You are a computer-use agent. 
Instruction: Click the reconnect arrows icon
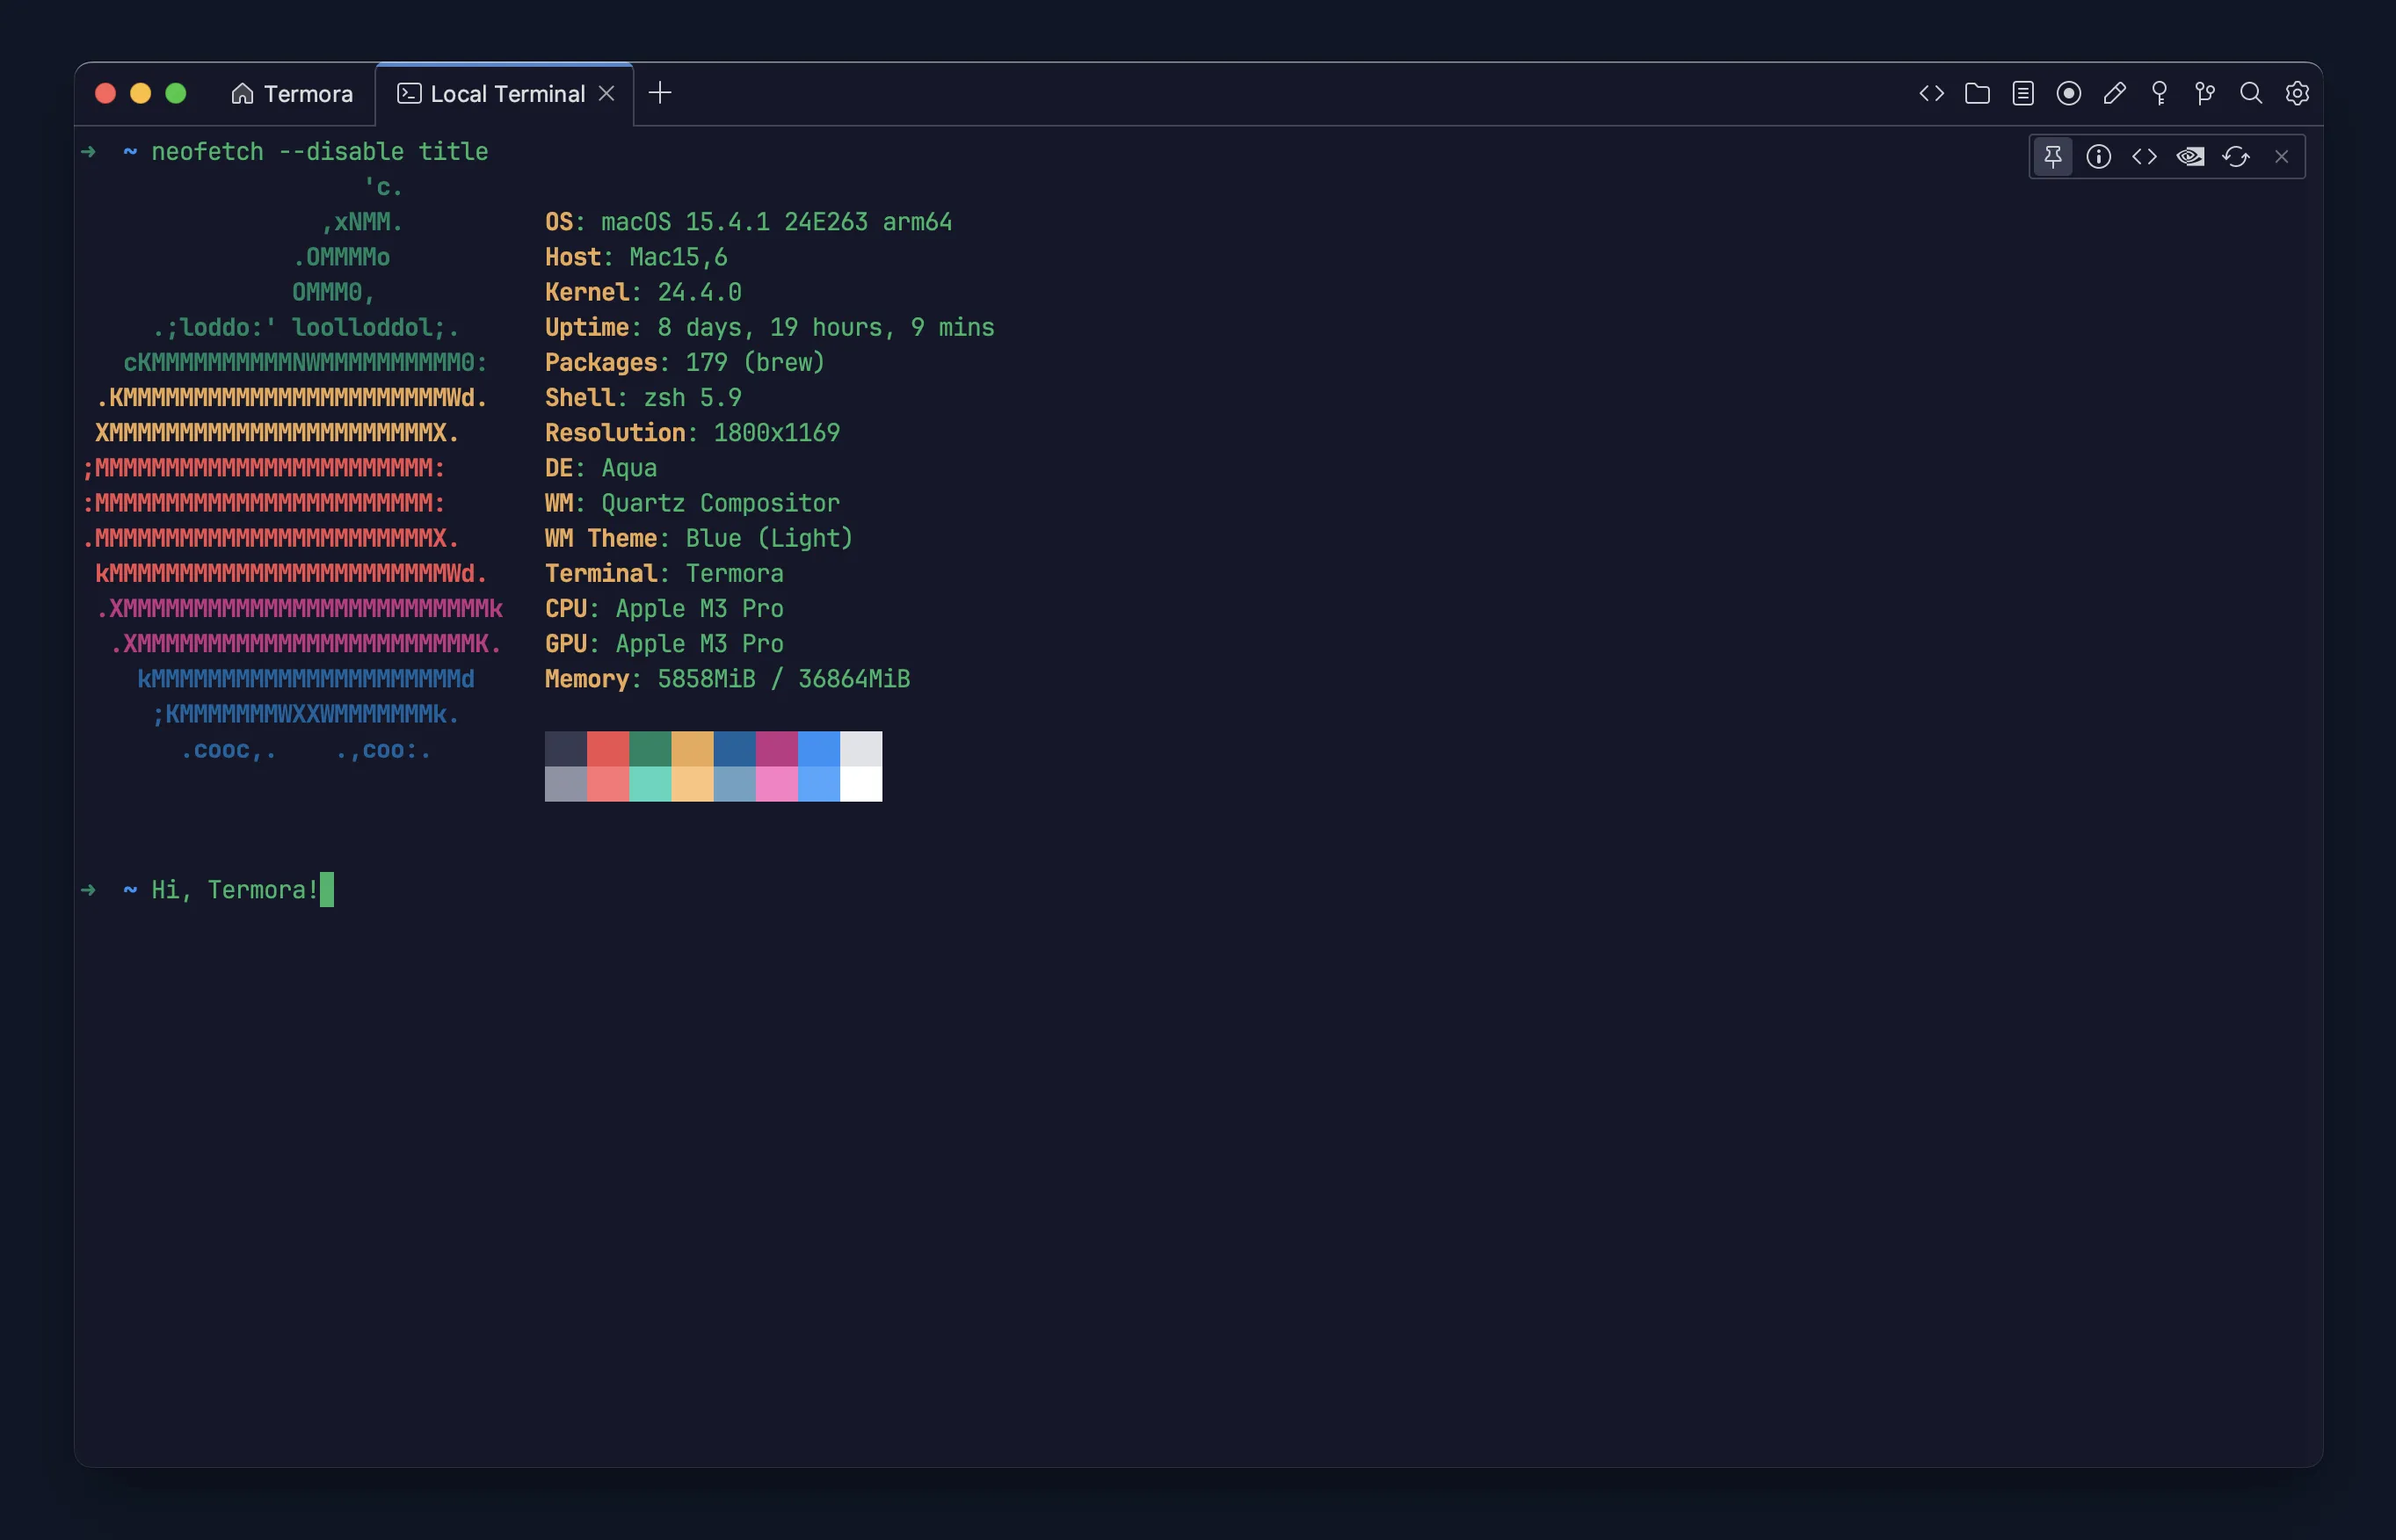point(2236,156)
